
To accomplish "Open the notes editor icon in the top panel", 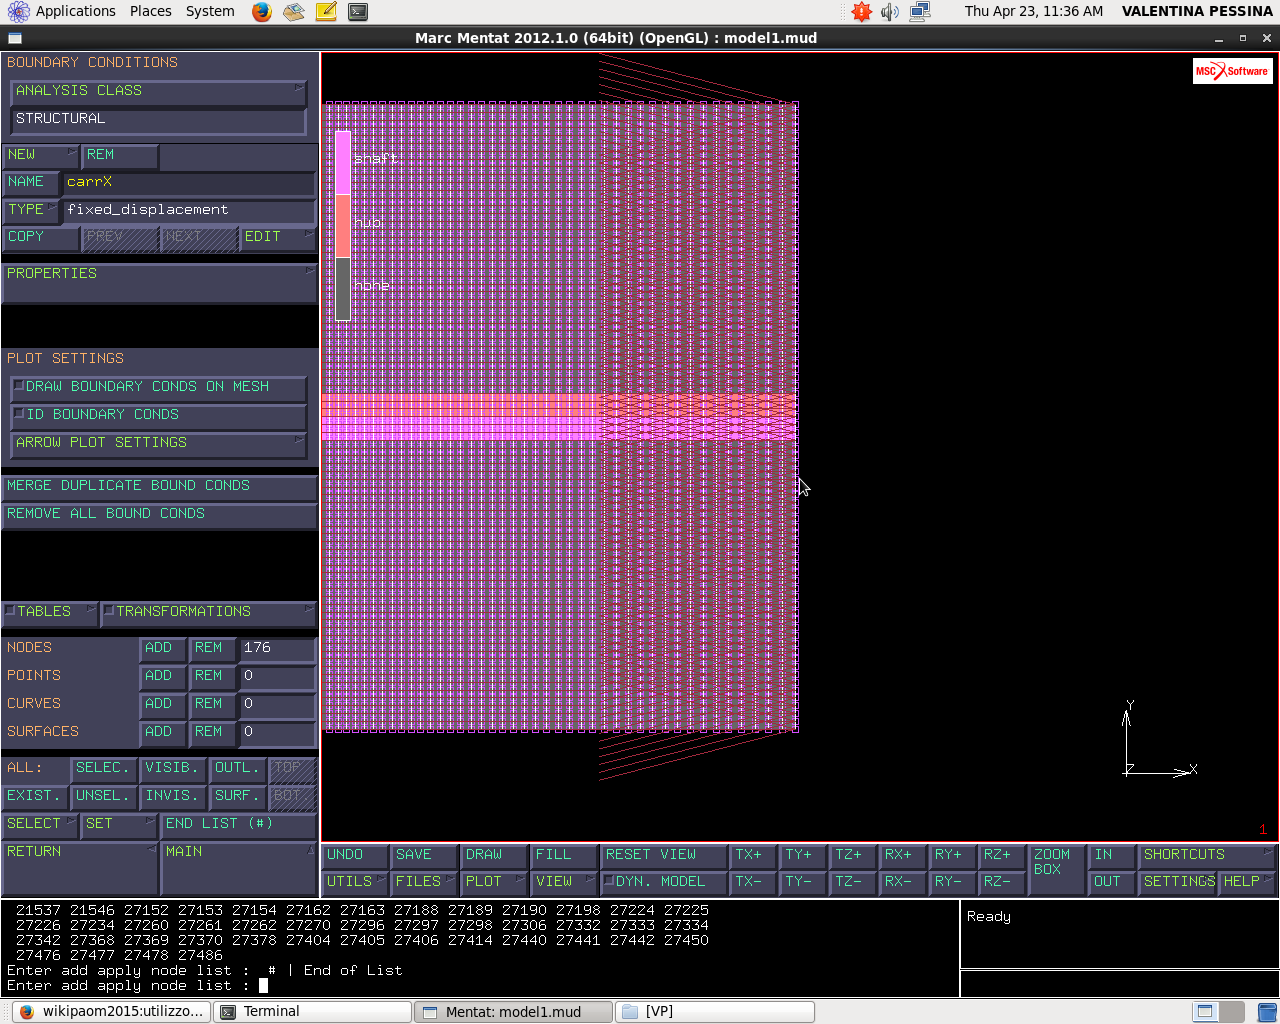I will point(326,12).
